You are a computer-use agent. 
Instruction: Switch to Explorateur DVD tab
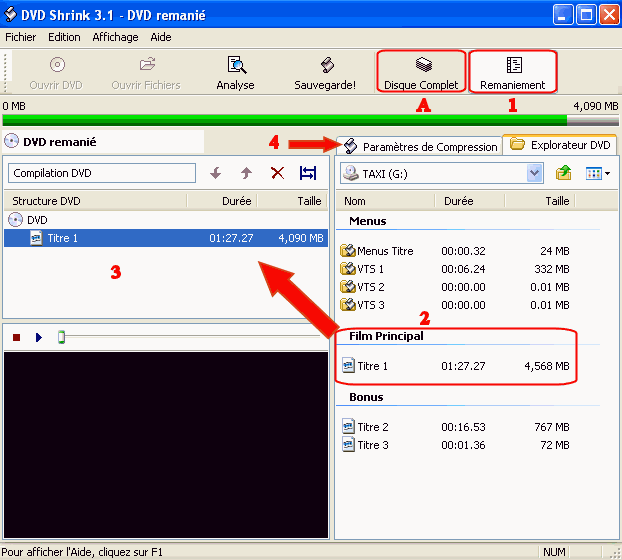pyautogui.click(x=560, y=145)
